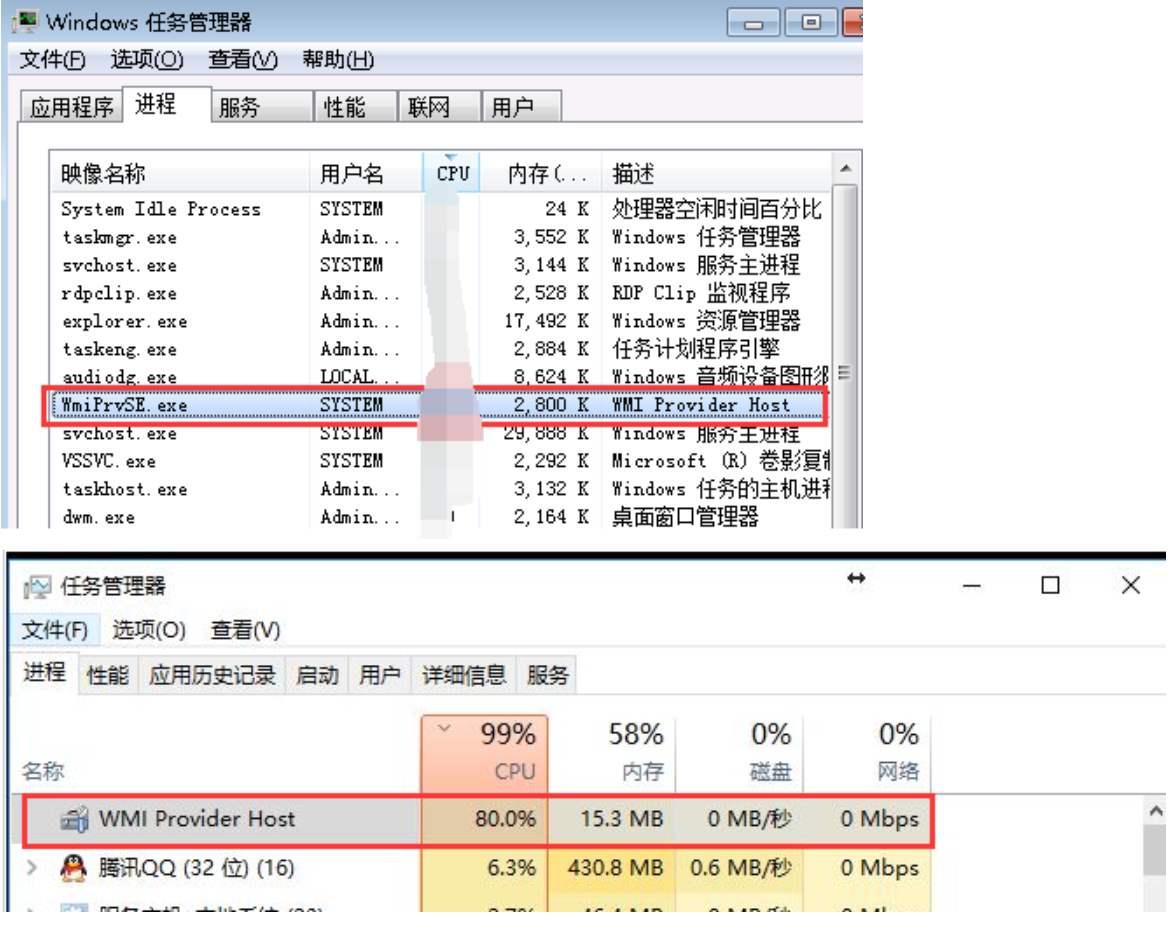Select explorer.exe process row
Viewport: 1175px width, 940px height.
pos(441,321)
